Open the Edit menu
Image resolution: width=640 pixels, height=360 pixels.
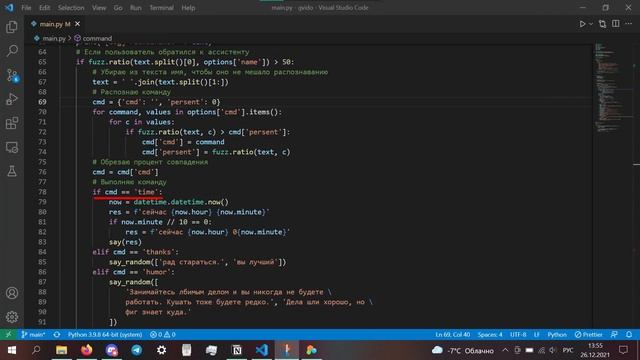[44, 8]
